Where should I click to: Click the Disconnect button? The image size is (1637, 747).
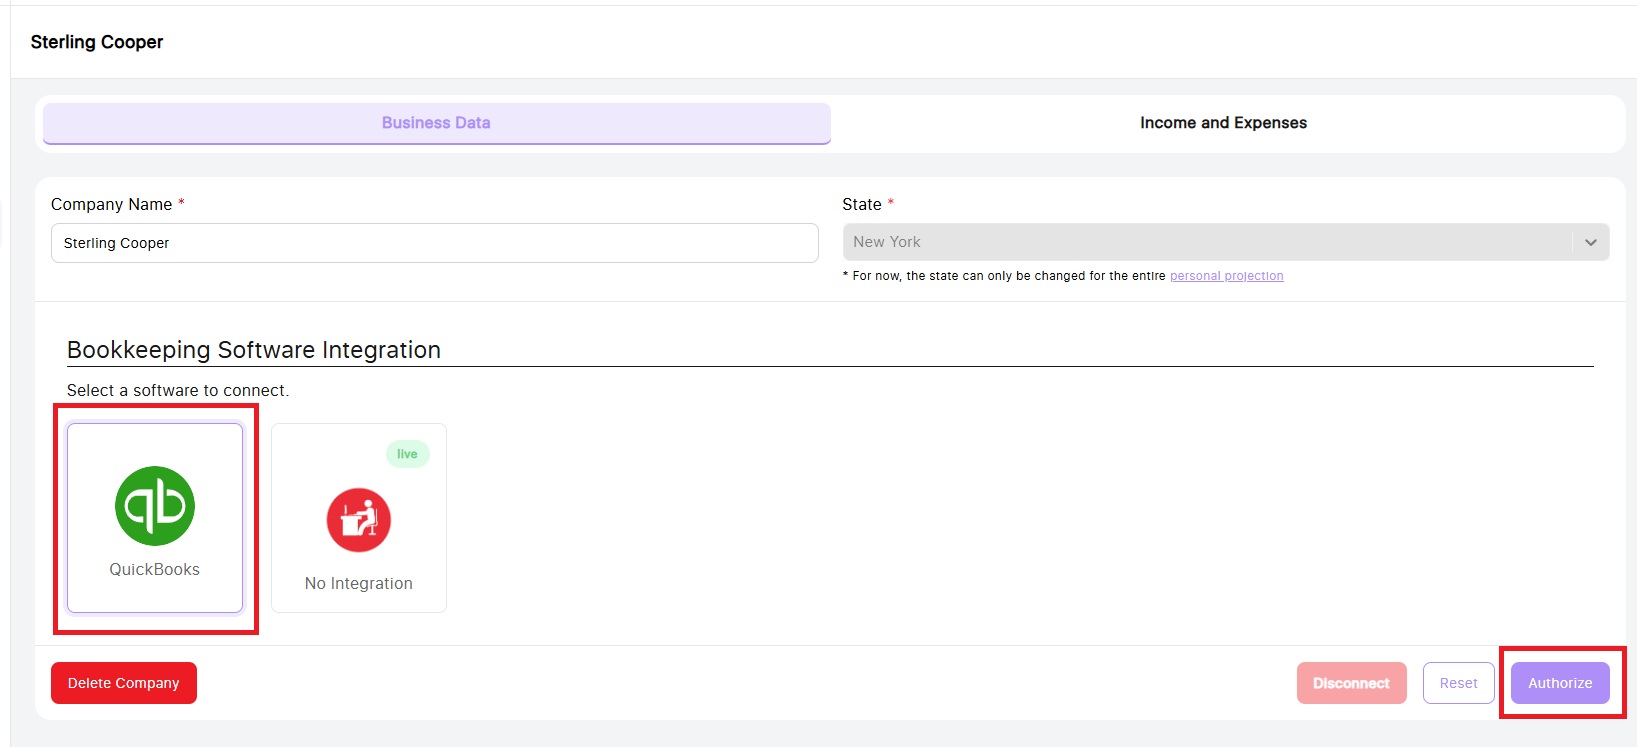tap(1352, 683)
